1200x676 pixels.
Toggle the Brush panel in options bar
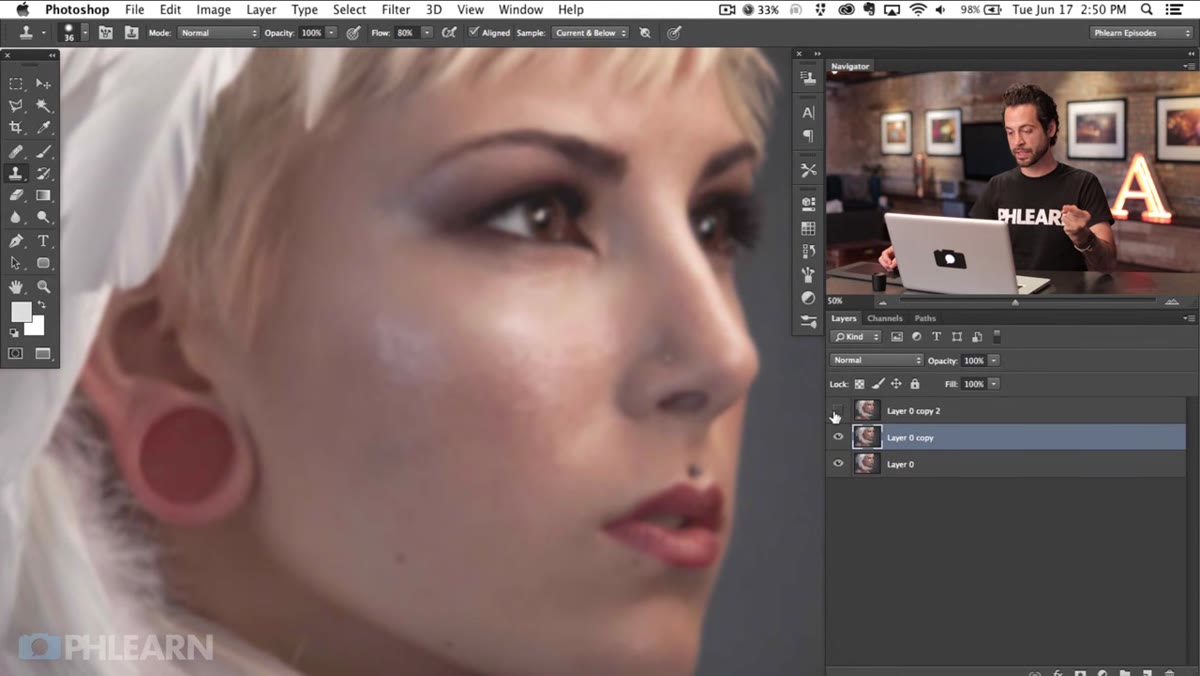point(106,33)
